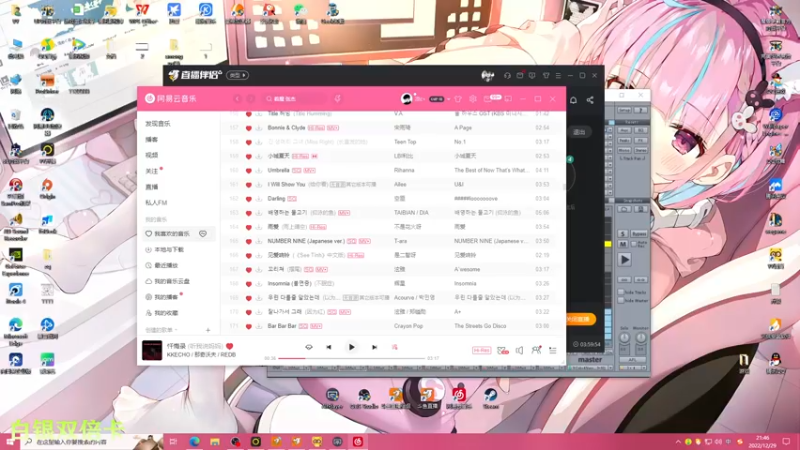The width and height of the screenshot is (800, 450).
Task: Open NetEase Cloud Music settings gear
Action: (x=473, y=99)
